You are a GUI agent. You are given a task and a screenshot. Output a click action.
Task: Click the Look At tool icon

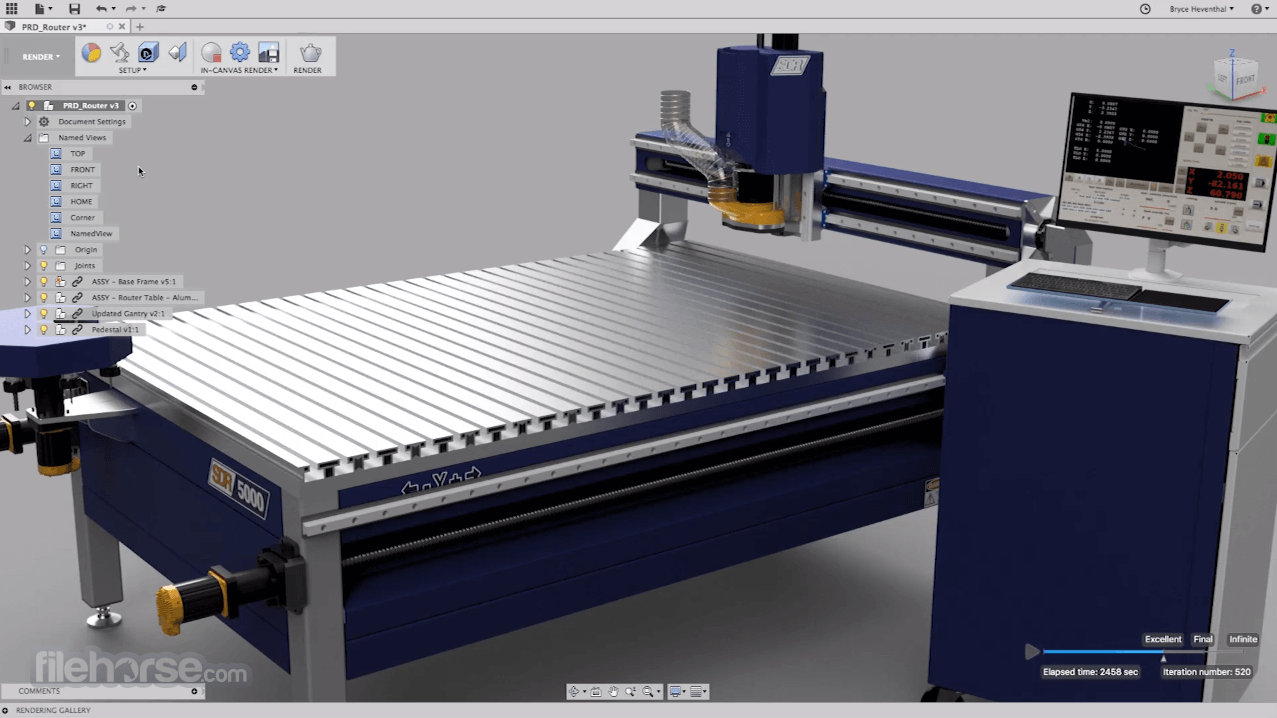pos(596,692)
